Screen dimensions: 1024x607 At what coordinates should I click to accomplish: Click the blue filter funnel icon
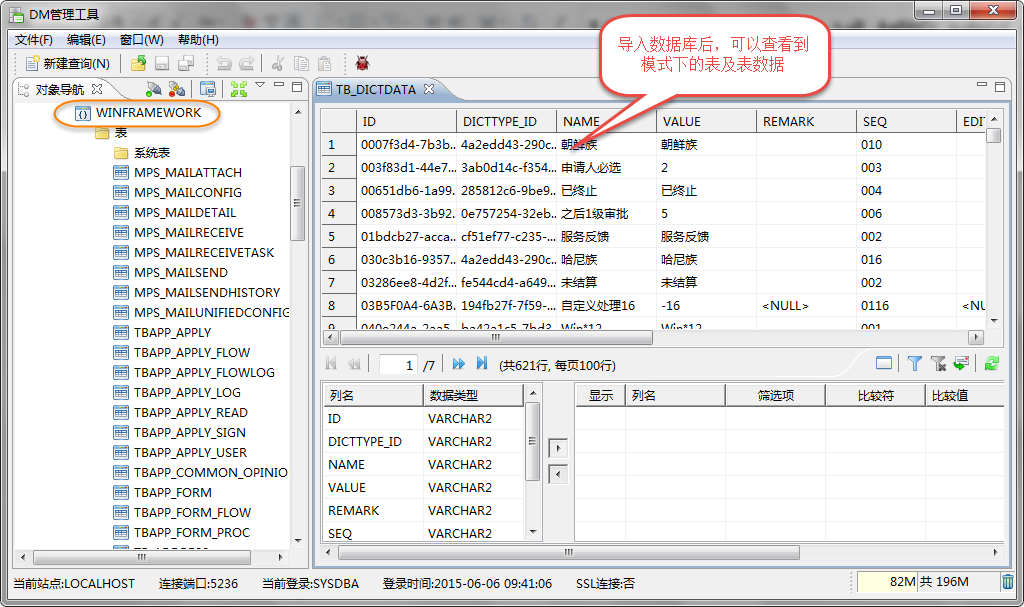tap(914, 363)
